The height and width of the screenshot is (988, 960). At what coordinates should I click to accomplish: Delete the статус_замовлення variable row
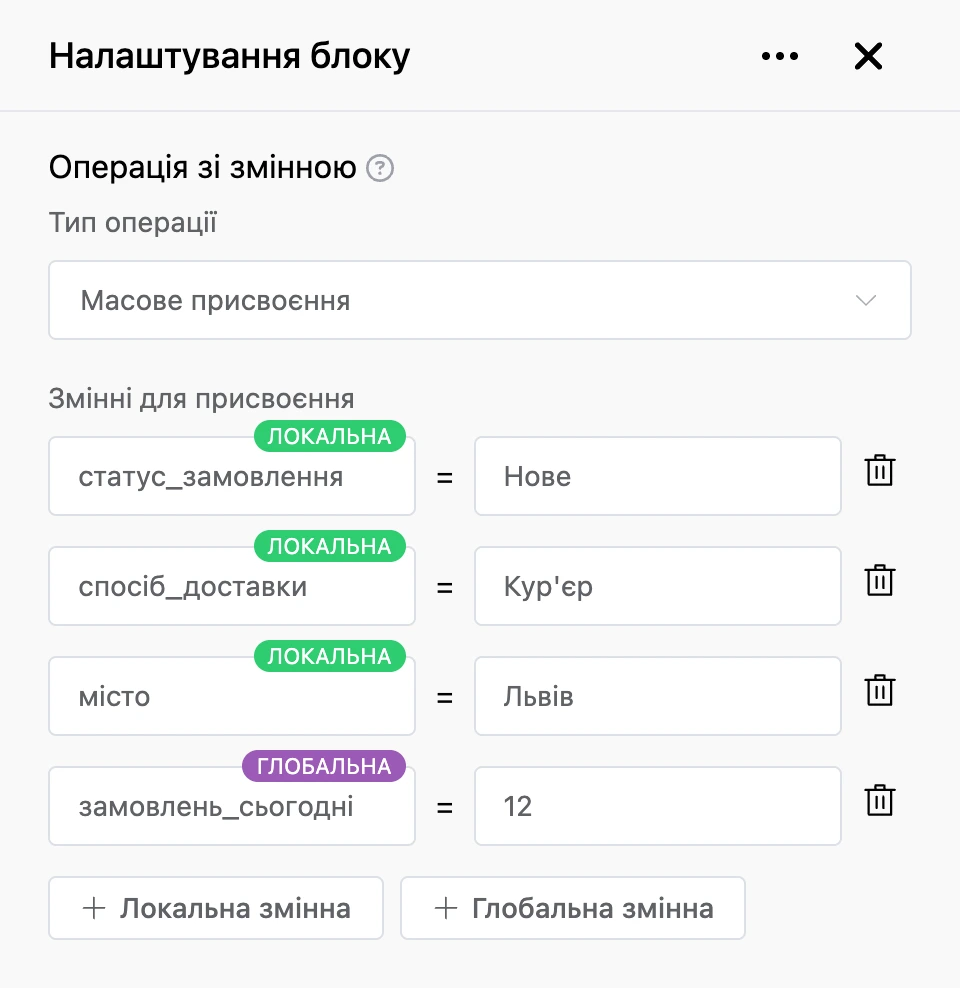(879, 470)
